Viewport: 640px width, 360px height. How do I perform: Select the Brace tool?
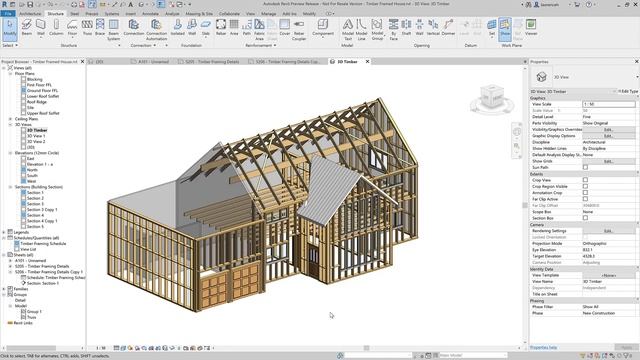pyautogui.click(x=100, y=27)
